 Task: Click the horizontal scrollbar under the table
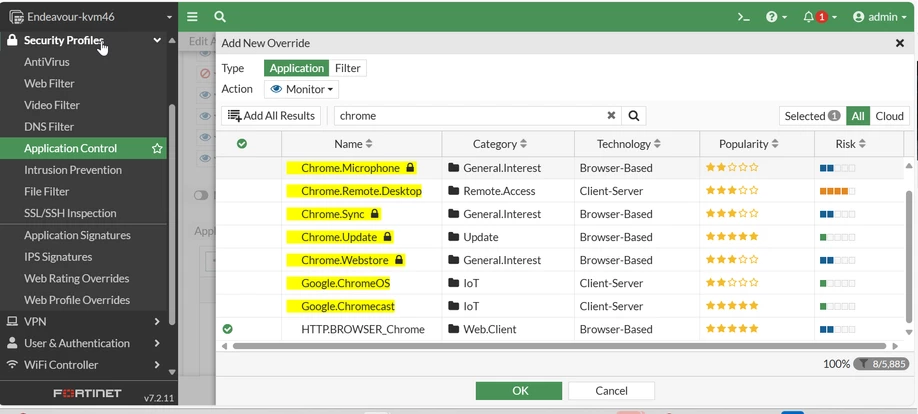click(559, 346)
